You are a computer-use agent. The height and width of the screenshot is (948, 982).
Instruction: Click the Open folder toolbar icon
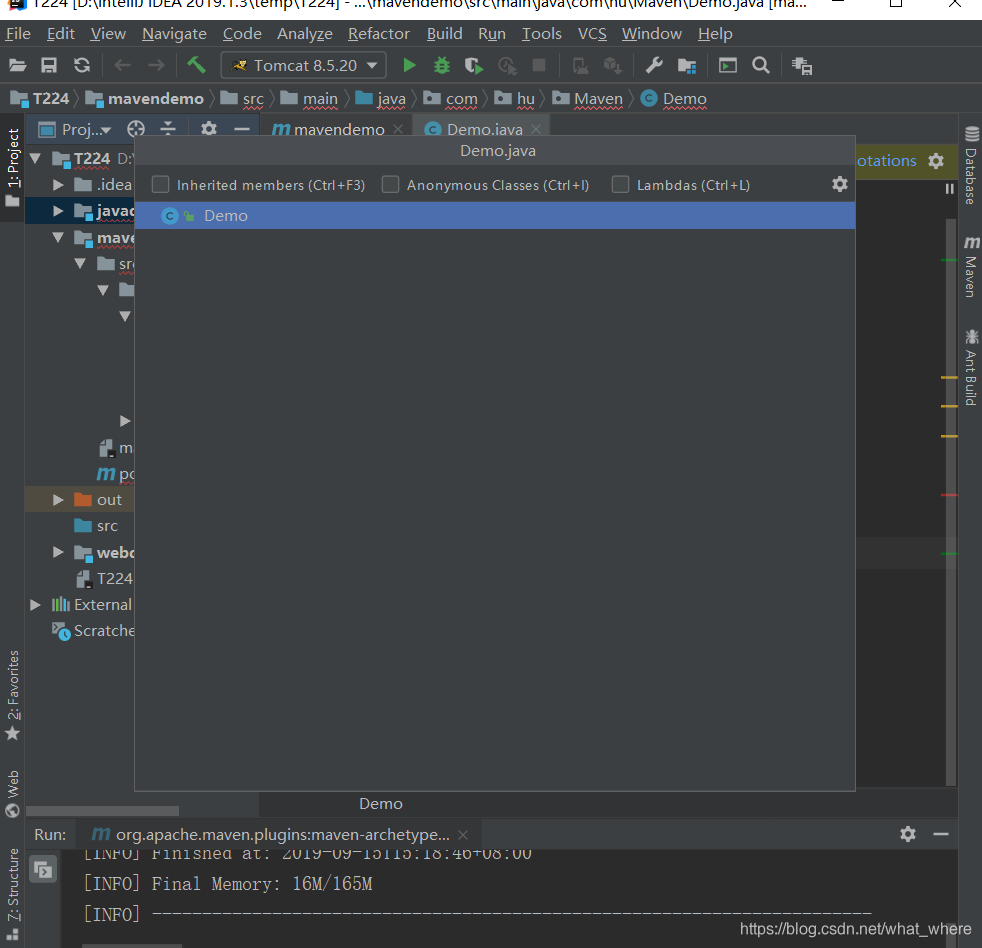18,65
